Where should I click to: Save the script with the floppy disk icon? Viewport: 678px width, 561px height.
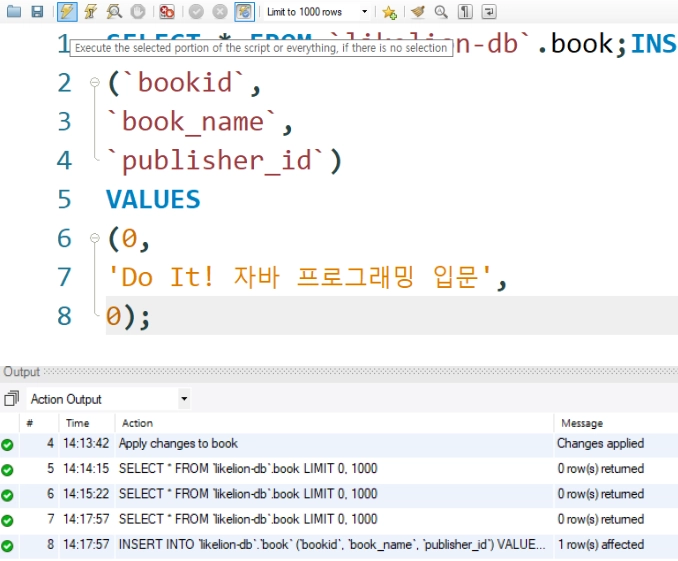coord(37,12)
